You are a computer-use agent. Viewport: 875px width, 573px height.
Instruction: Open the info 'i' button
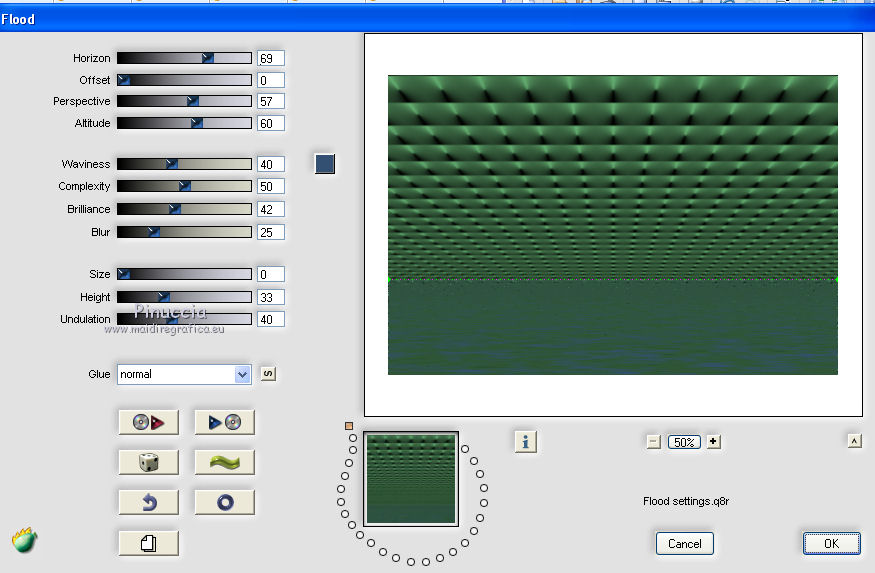click(525, 442)
